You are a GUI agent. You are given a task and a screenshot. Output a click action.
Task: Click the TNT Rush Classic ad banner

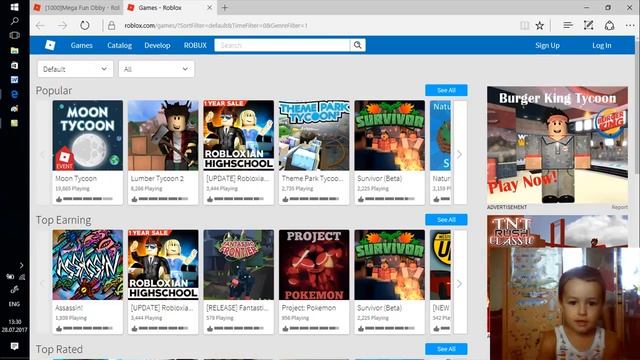point(558,231)
